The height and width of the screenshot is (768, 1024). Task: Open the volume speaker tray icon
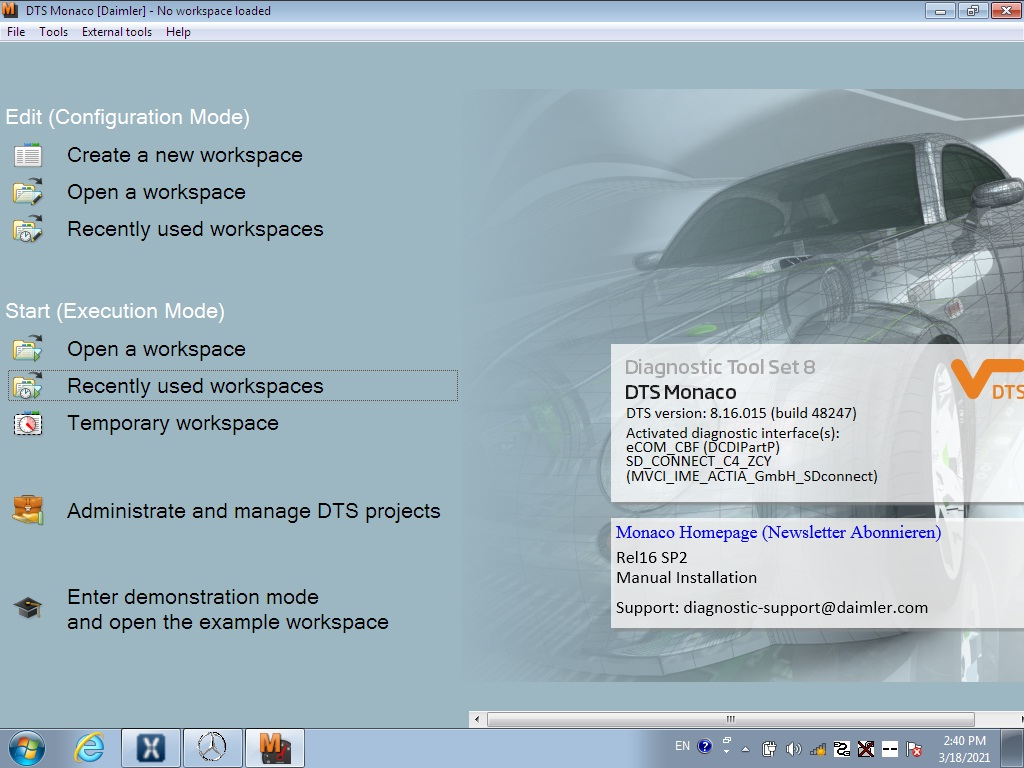(x=793, y=749)
